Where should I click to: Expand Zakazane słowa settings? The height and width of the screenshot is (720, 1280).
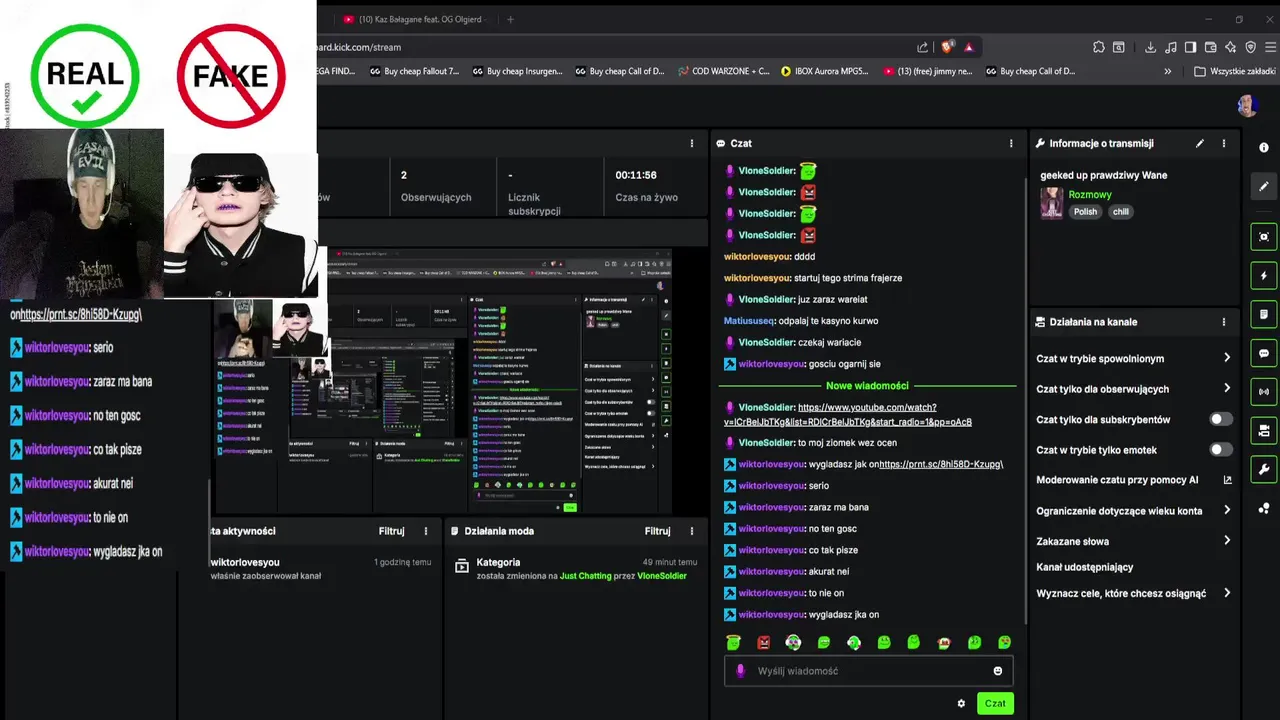point(1132,541)
